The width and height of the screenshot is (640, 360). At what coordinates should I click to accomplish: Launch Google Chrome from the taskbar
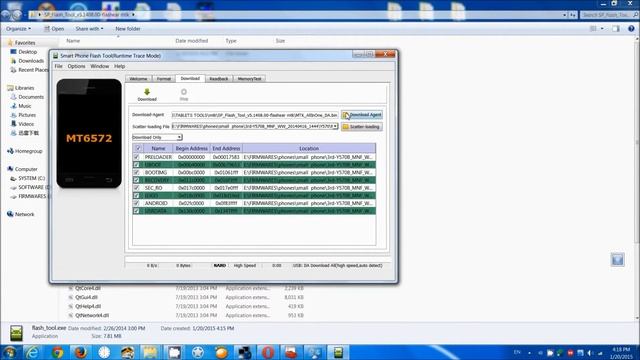point(58,352)
